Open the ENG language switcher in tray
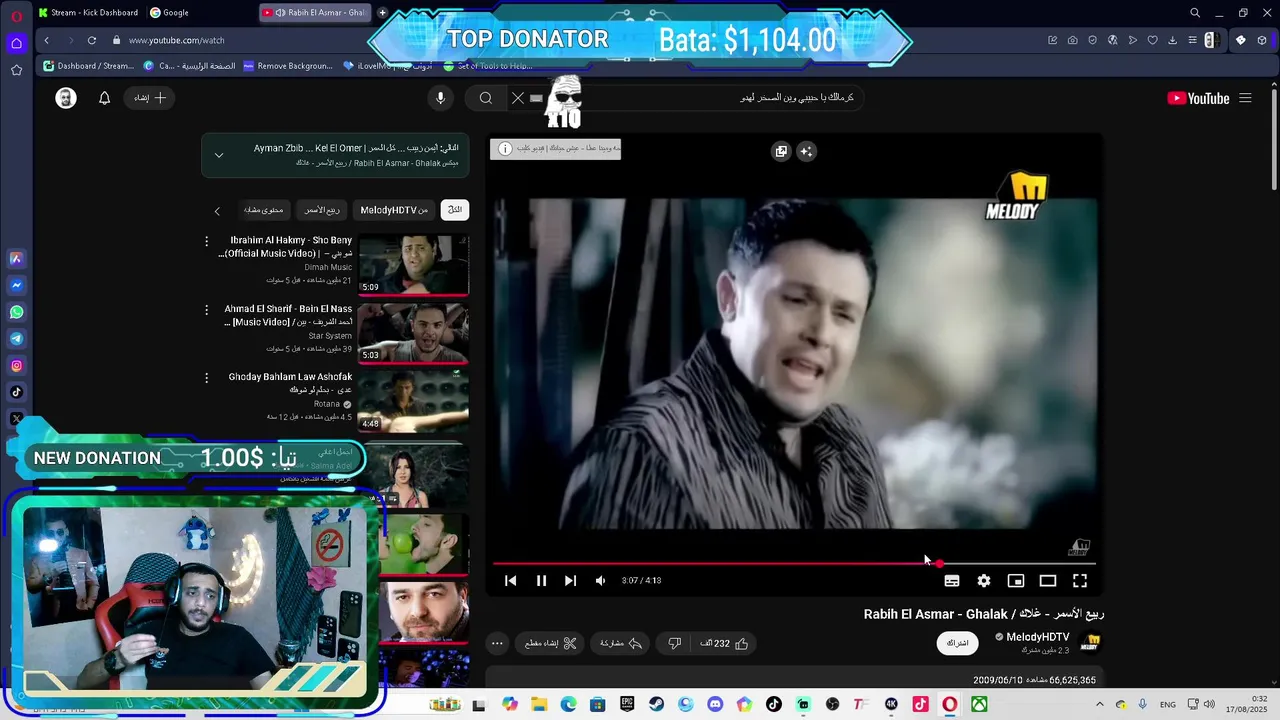Image resolution: width=1280 pixels, height=720 pixels. 1168,705
